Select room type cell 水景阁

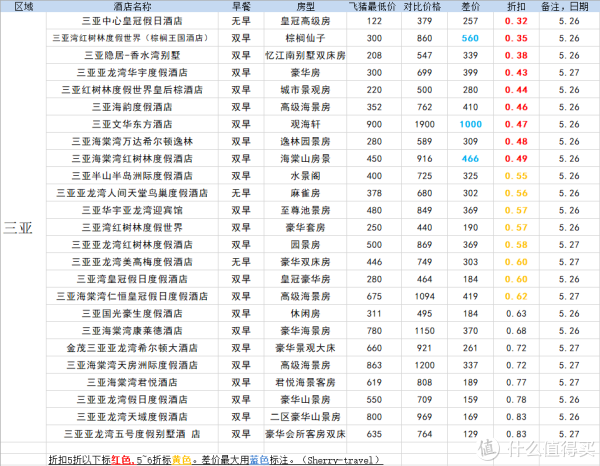click(305, 176)
